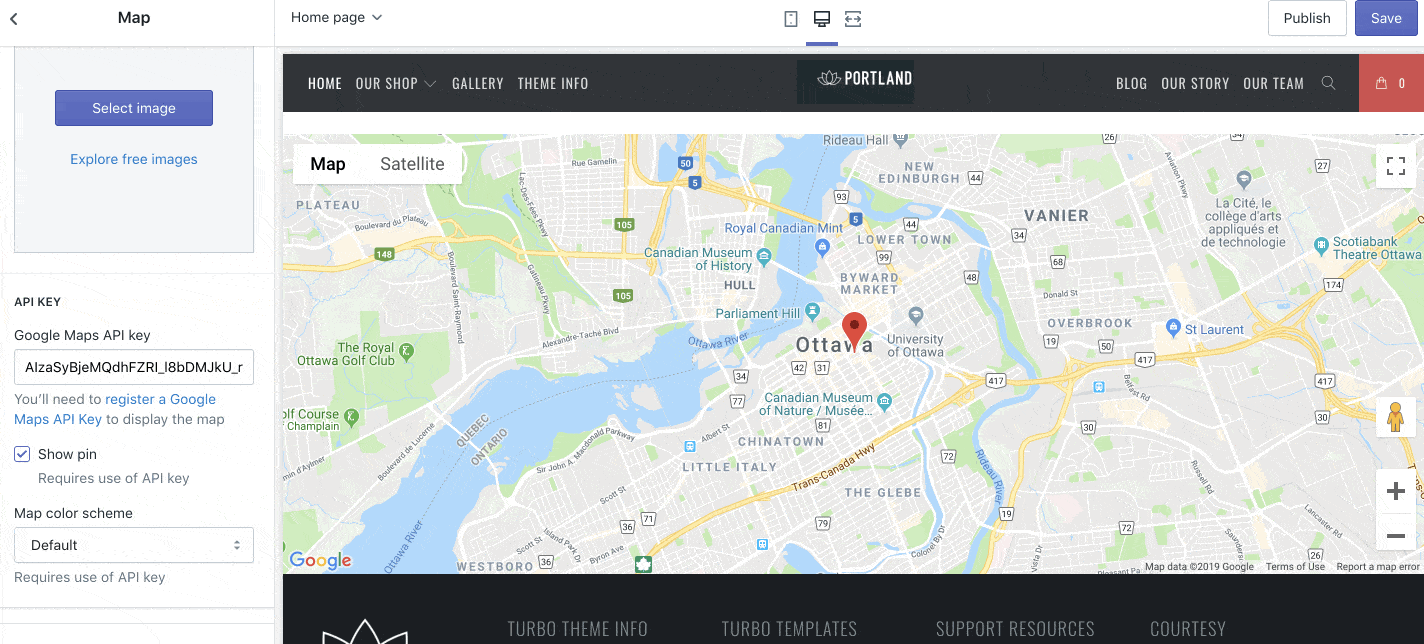1424x644 pixels.
Task: Zoom out of the map with the minus button
Action: point(1396,535)
